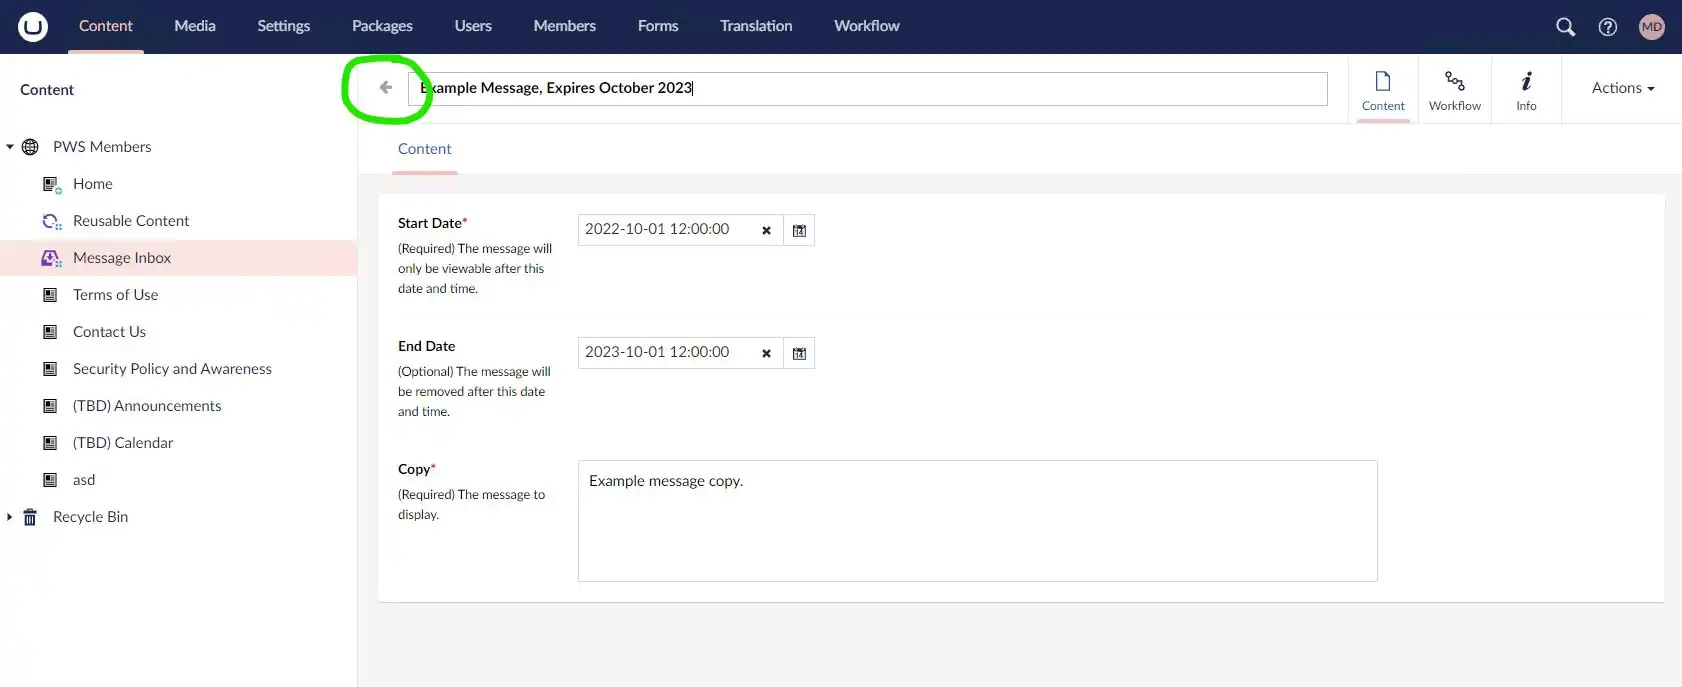Screen dimensions: 1682x687
Task: Select Message Inbox in the tree
Action: click(122, 258)
